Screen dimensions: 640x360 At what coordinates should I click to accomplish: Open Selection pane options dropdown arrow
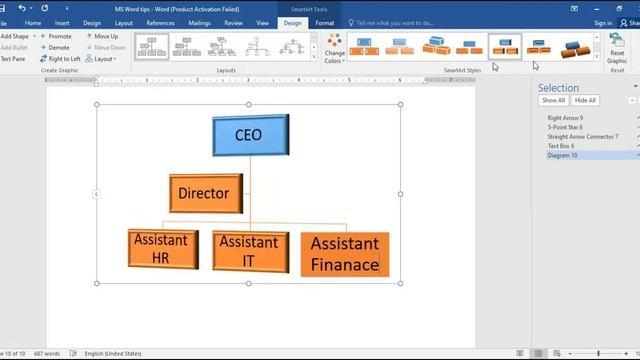tap(636, 86)
